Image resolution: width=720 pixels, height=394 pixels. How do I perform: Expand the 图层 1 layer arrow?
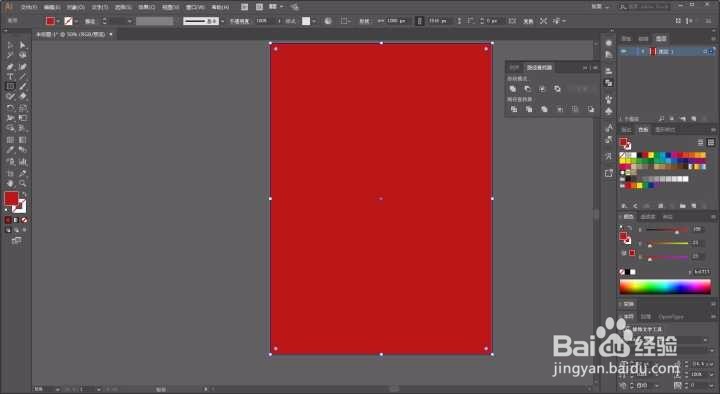tap(642, 51)
